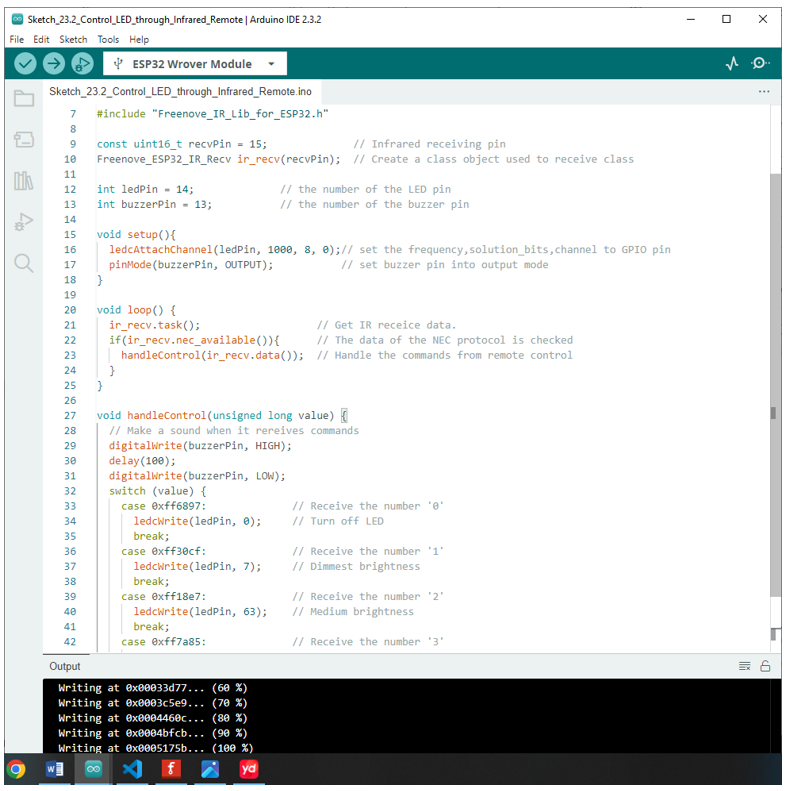Click the editor vertical scrollbar thumb

775,386
